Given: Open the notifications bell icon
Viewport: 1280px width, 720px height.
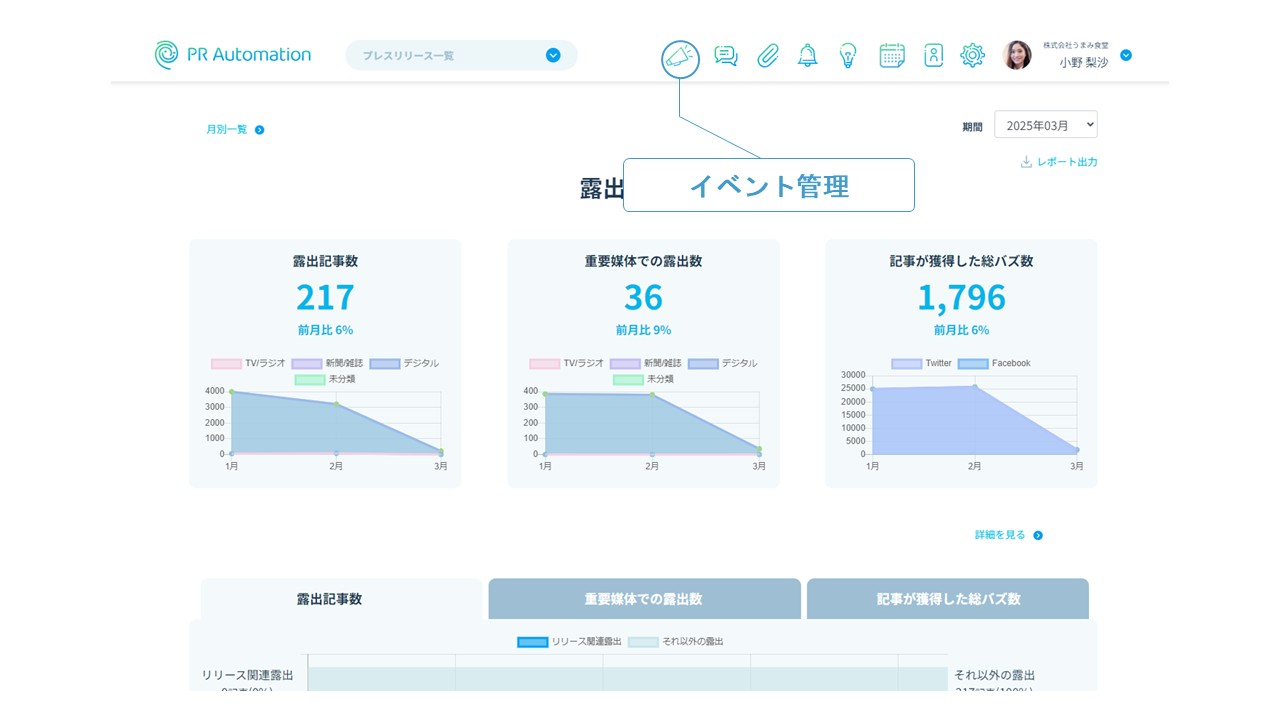Looking at the screenshot, I should coord(807,56).
